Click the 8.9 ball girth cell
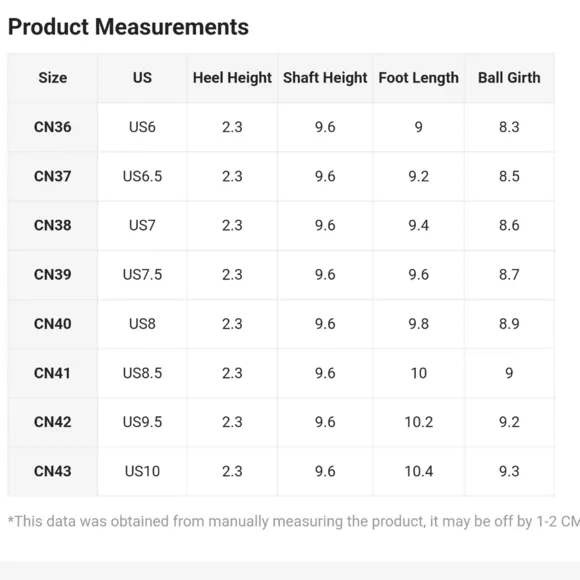 509,324
